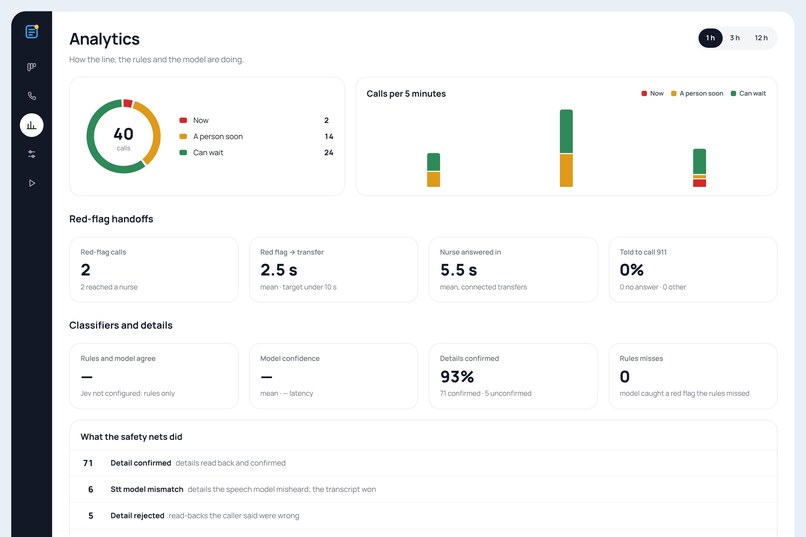Open the play simulator sidebar icon

pyautogui.click(x=32, y=183)
